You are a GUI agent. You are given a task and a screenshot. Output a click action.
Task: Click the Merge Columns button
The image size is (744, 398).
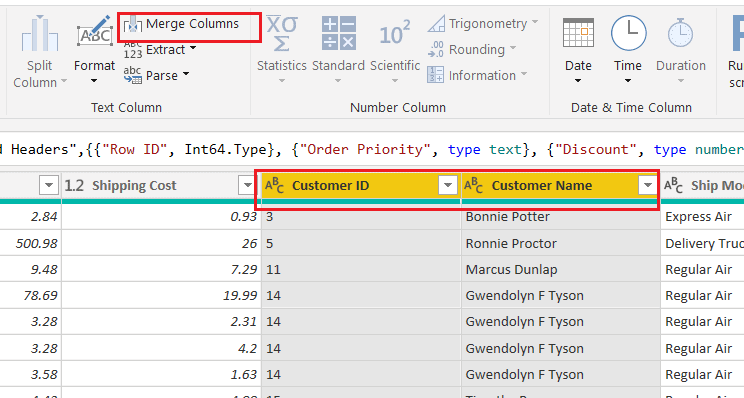(x=182, y=24)
